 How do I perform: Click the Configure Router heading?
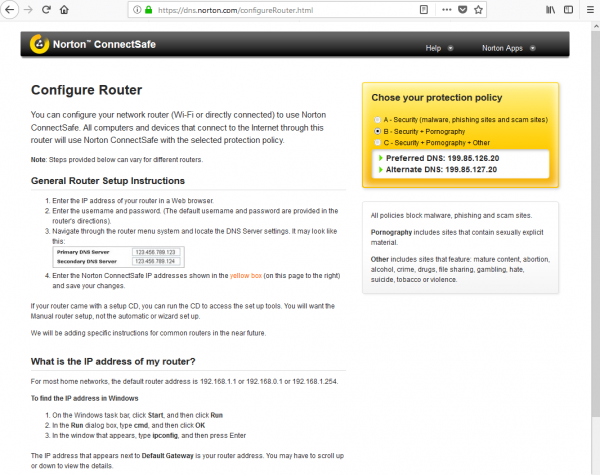(86, 90)
